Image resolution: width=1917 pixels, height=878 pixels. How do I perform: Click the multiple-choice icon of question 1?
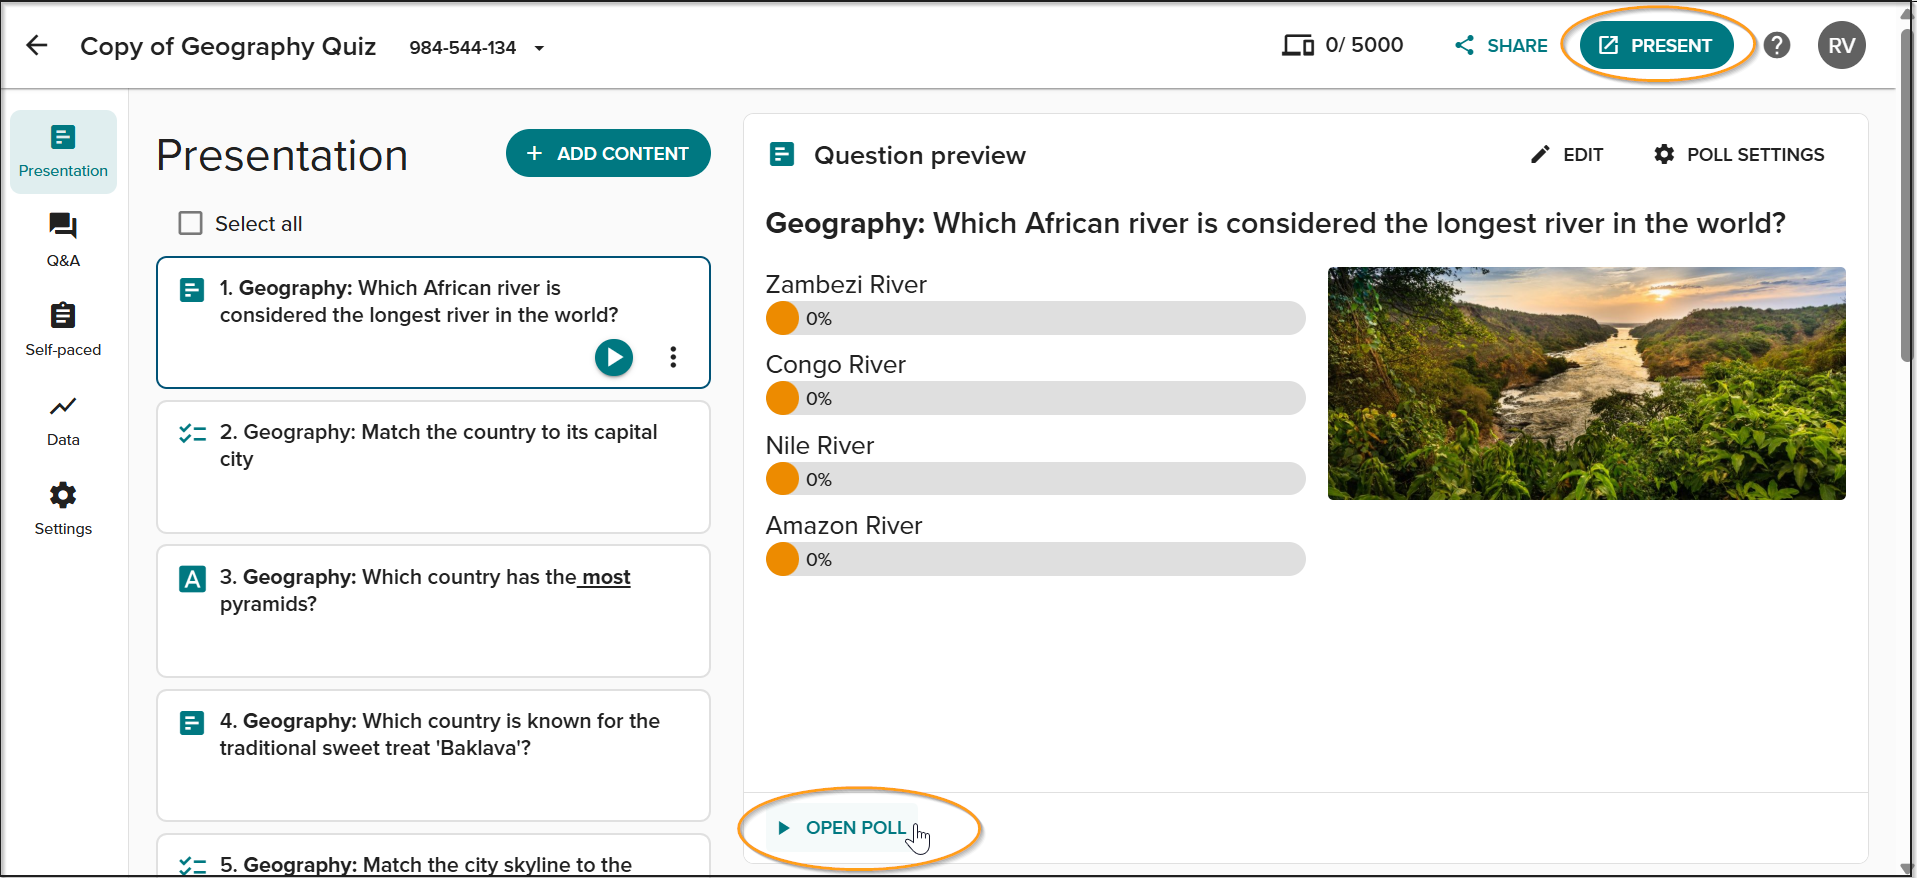pyautogui.click(x=192, y=290)
